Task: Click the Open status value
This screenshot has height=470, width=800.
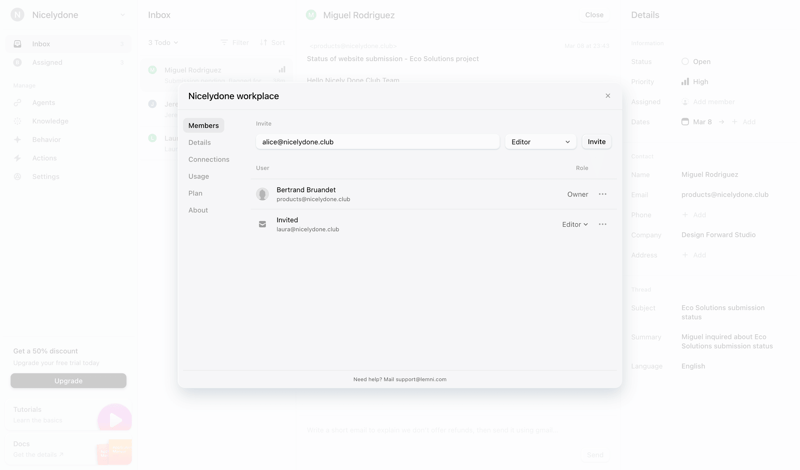Action: click(x=696, y=61)
